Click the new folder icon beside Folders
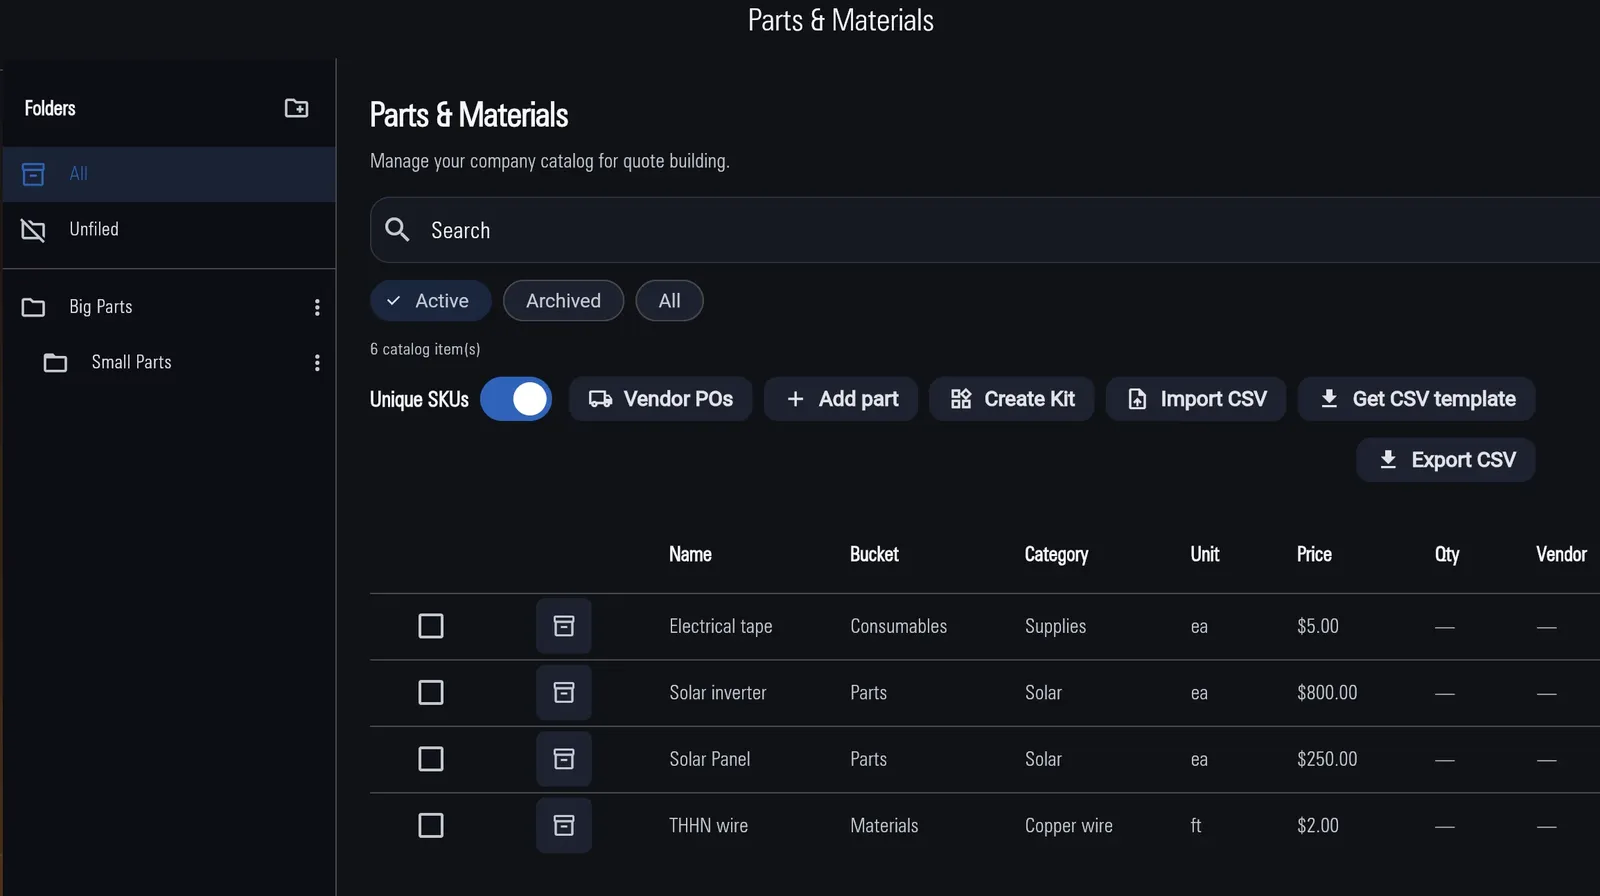Screen dimensions: 1600x896 pos(296,108)
